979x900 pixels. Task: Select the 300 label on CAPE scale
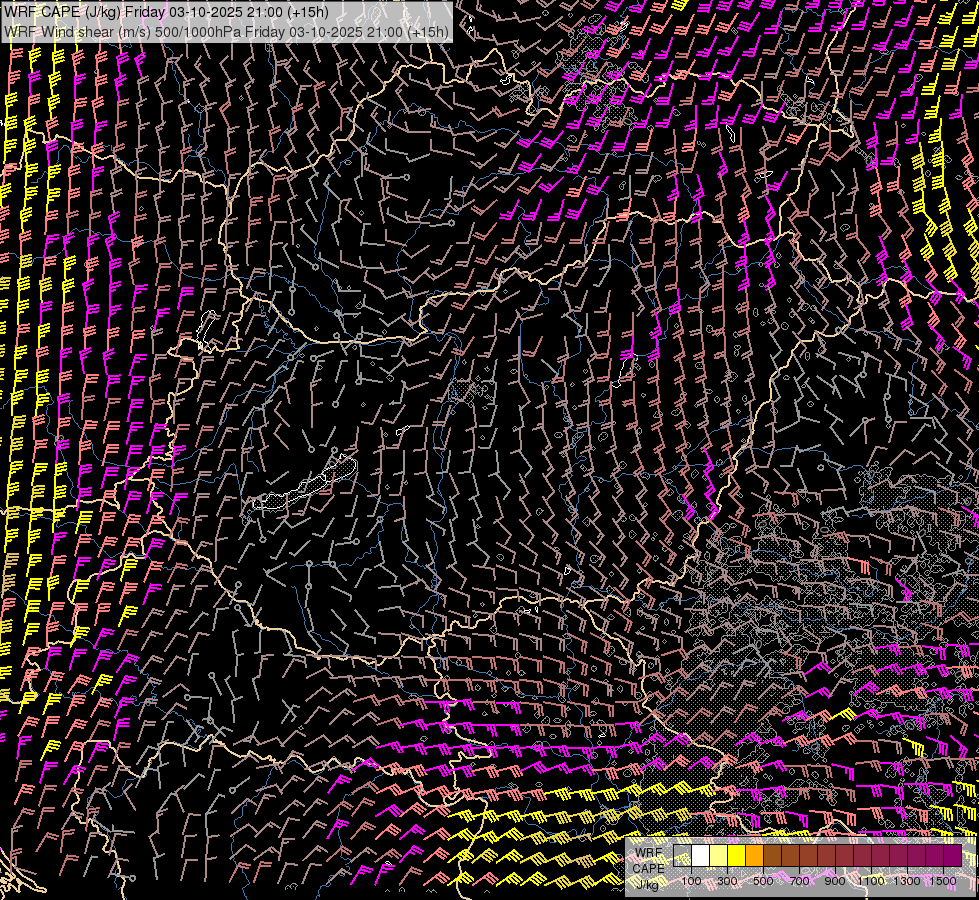click(x=727, y=881)
